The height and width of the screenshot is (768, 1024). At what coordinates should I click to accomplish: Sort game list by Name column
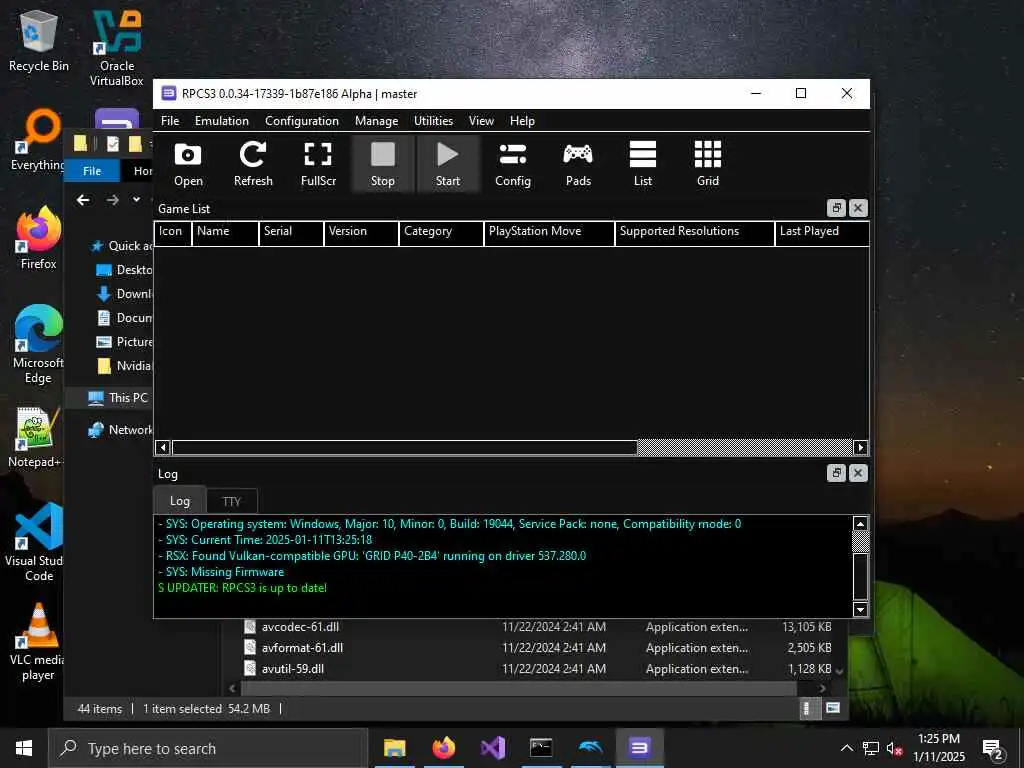tap(225, 233)
